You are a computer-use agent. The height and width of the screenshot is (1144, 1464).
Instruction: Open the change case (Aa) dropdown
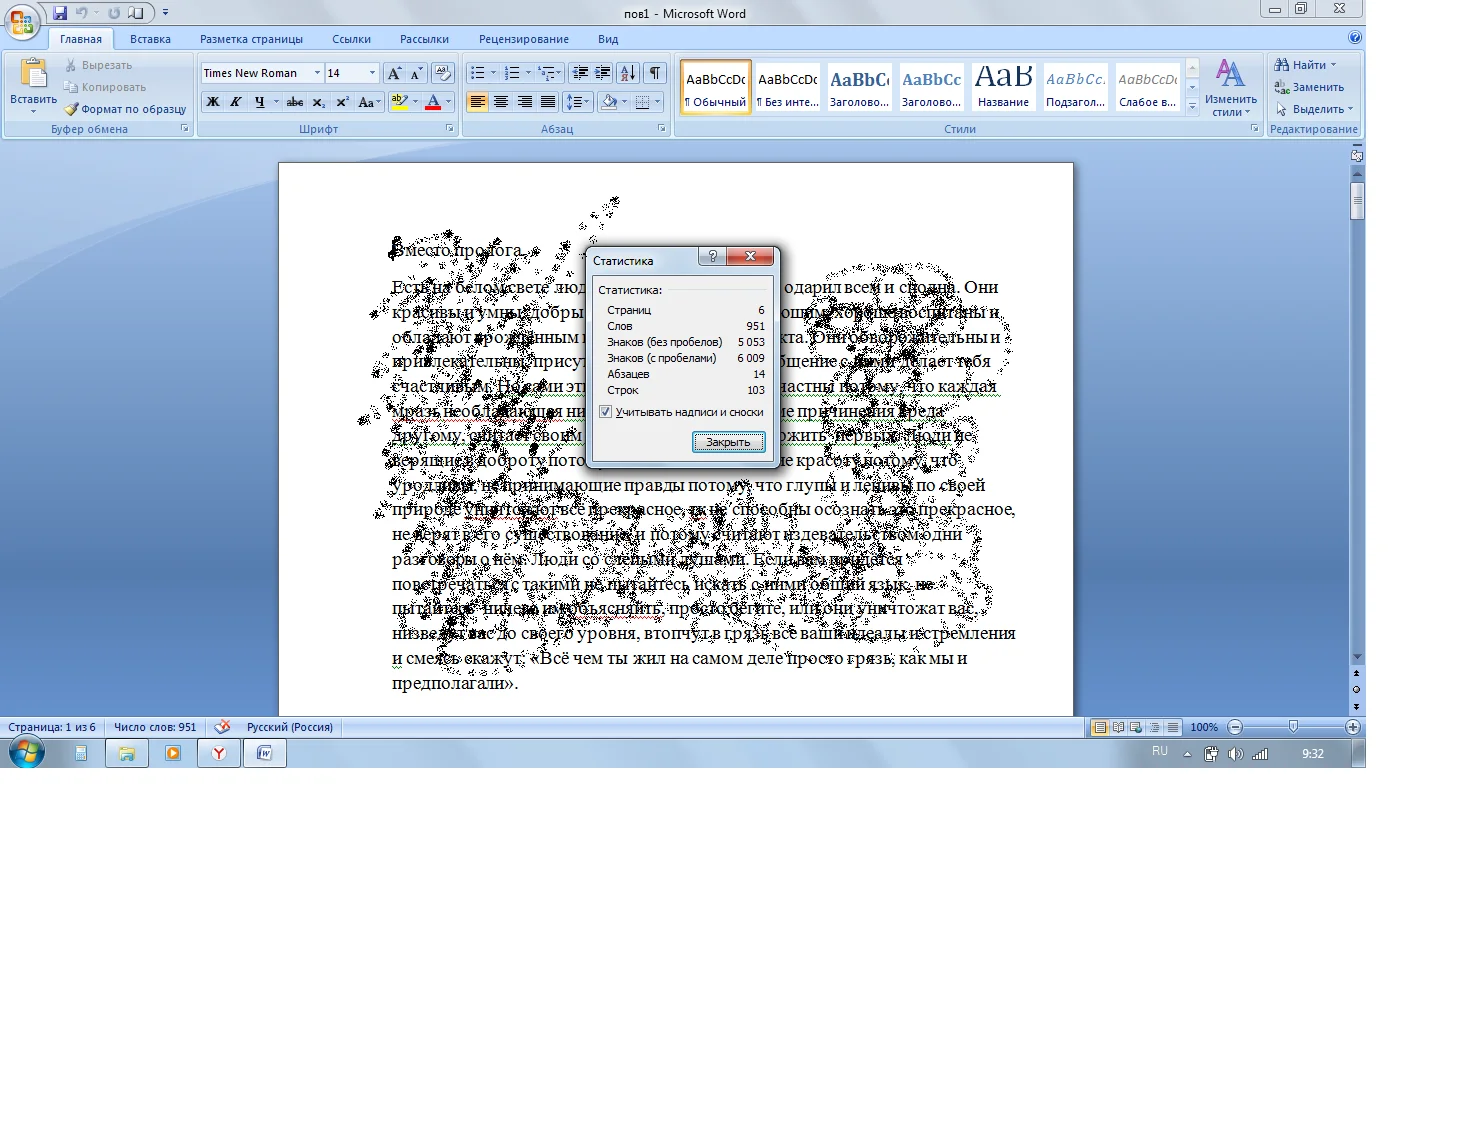pos(369,102)
